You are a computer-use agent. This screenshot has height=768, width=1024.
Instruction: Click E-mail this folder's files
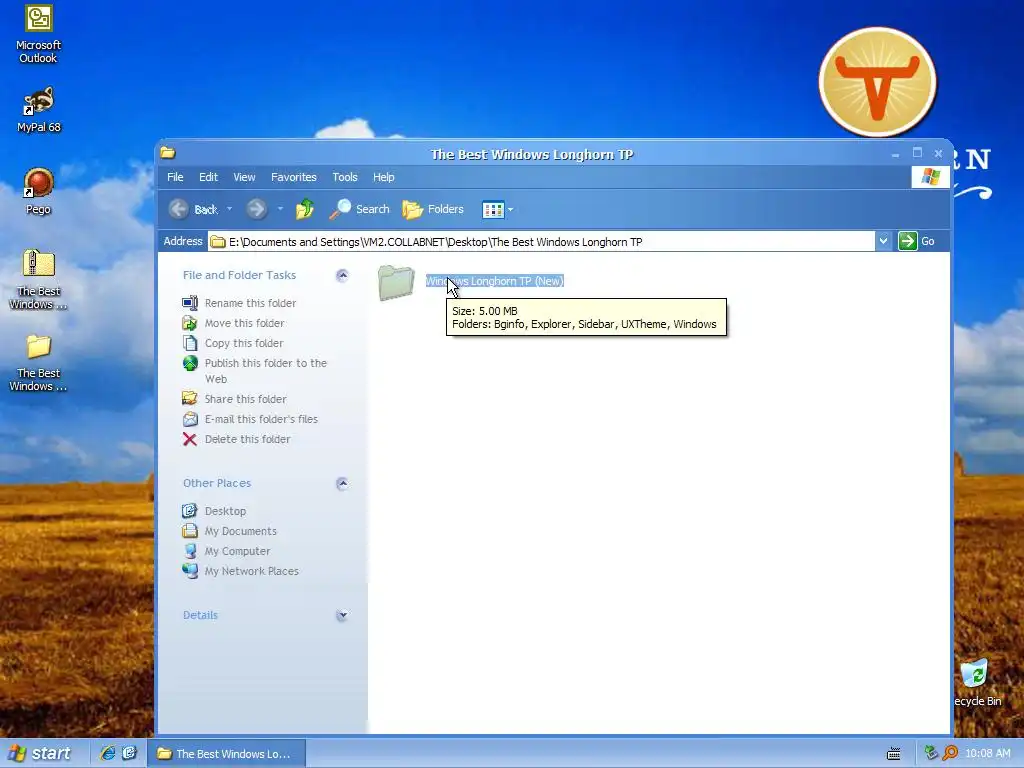[x=250, y=419]
